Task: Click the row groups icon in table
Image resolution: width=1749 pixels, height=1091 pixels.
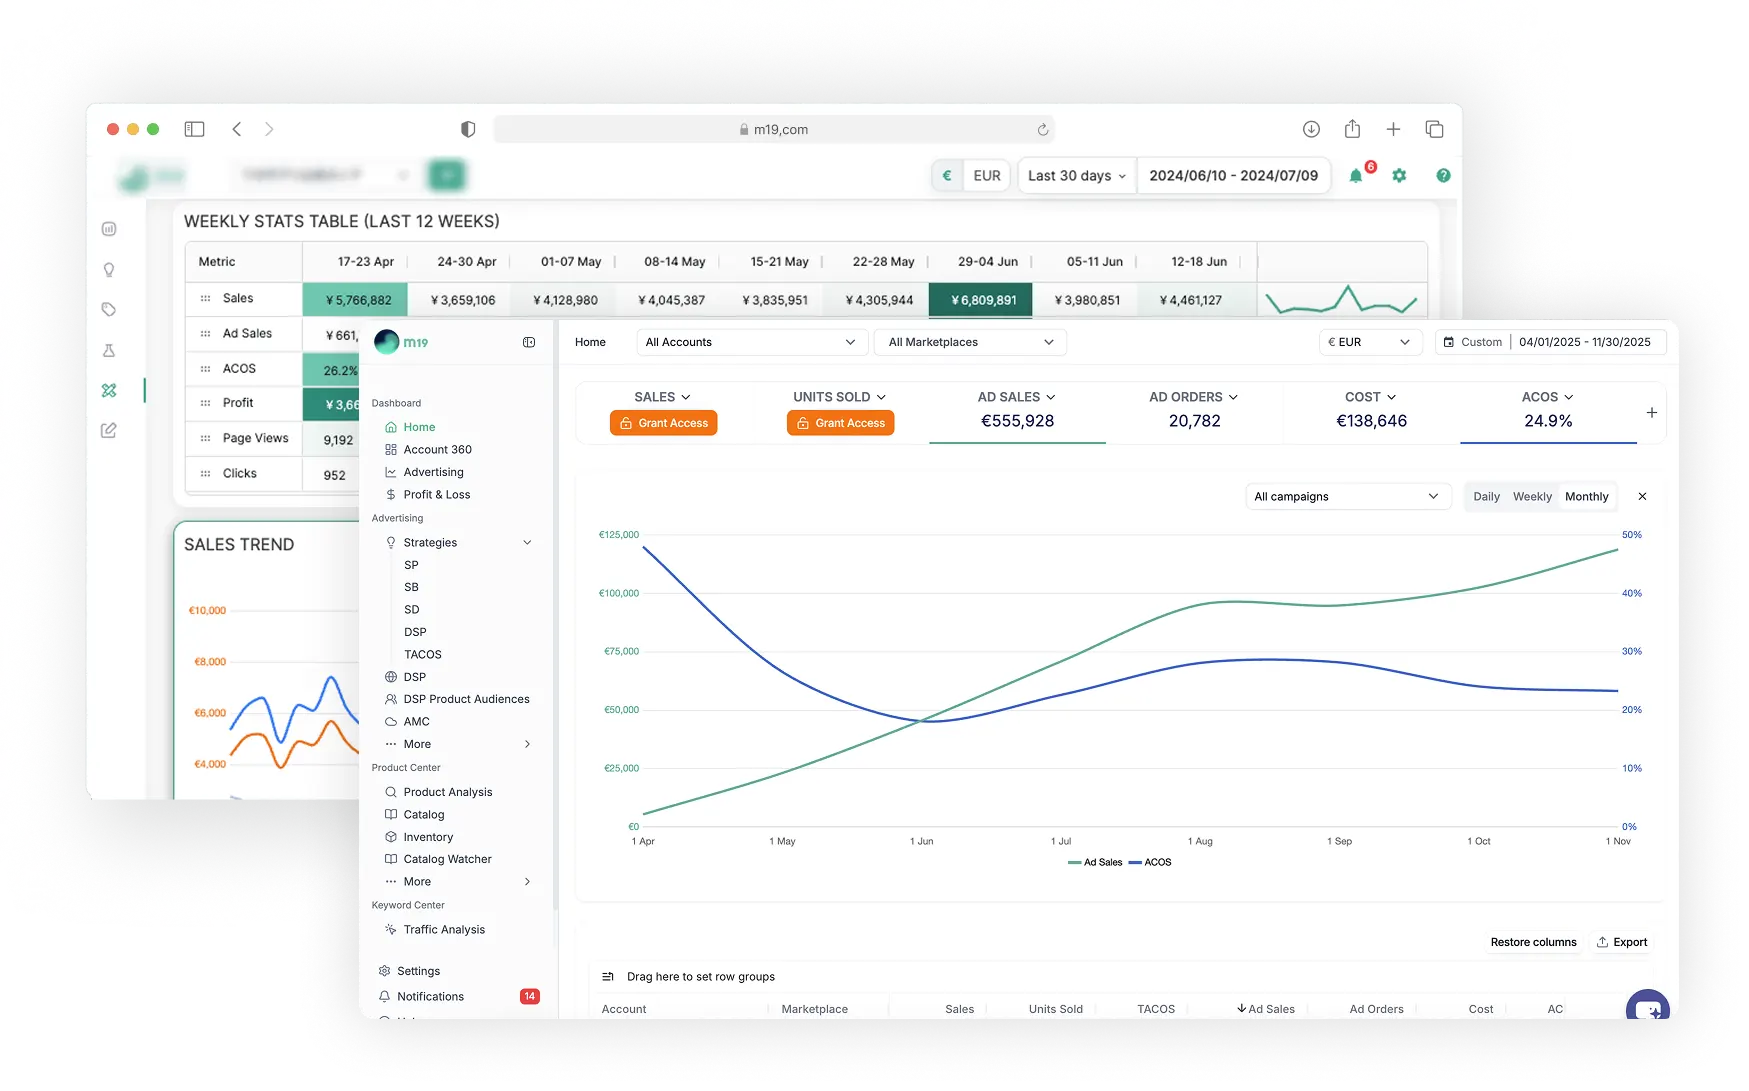Action: pos(608,976)
